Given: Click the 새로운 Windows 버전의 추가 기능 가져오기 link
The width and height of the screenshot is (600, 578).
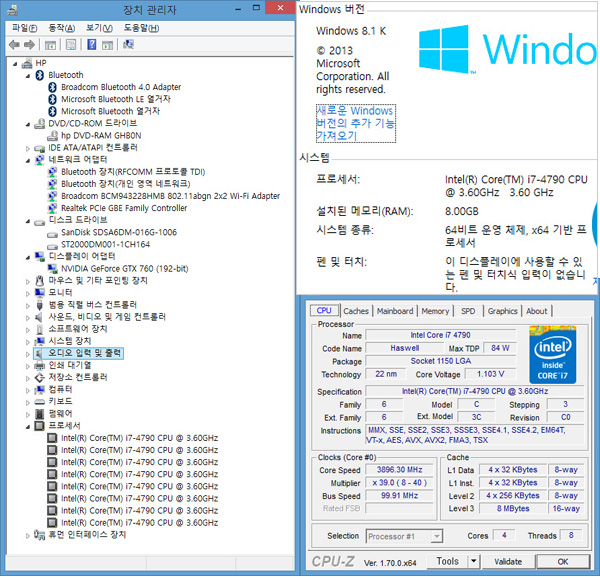Looking at the screenshot, I should click(x=355, y=123).
